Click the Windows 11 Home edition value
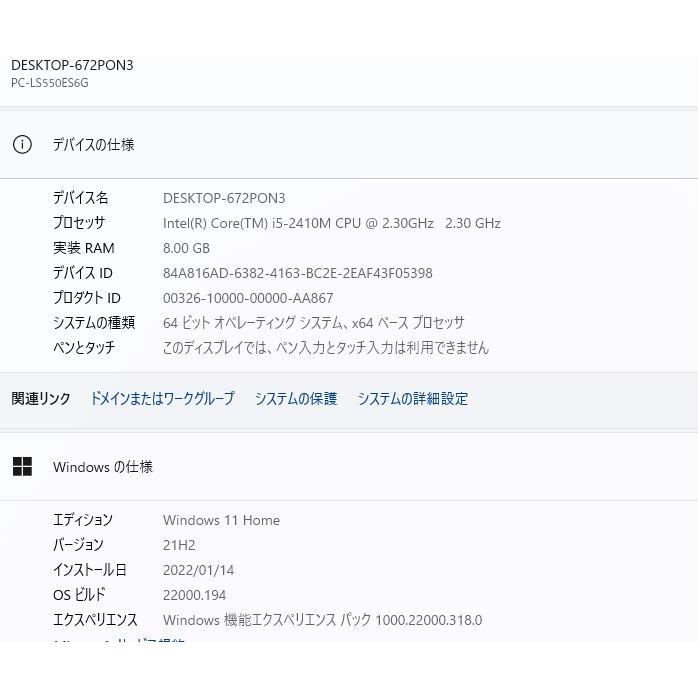Screen dimensions: 698x698 pos(221,520)
